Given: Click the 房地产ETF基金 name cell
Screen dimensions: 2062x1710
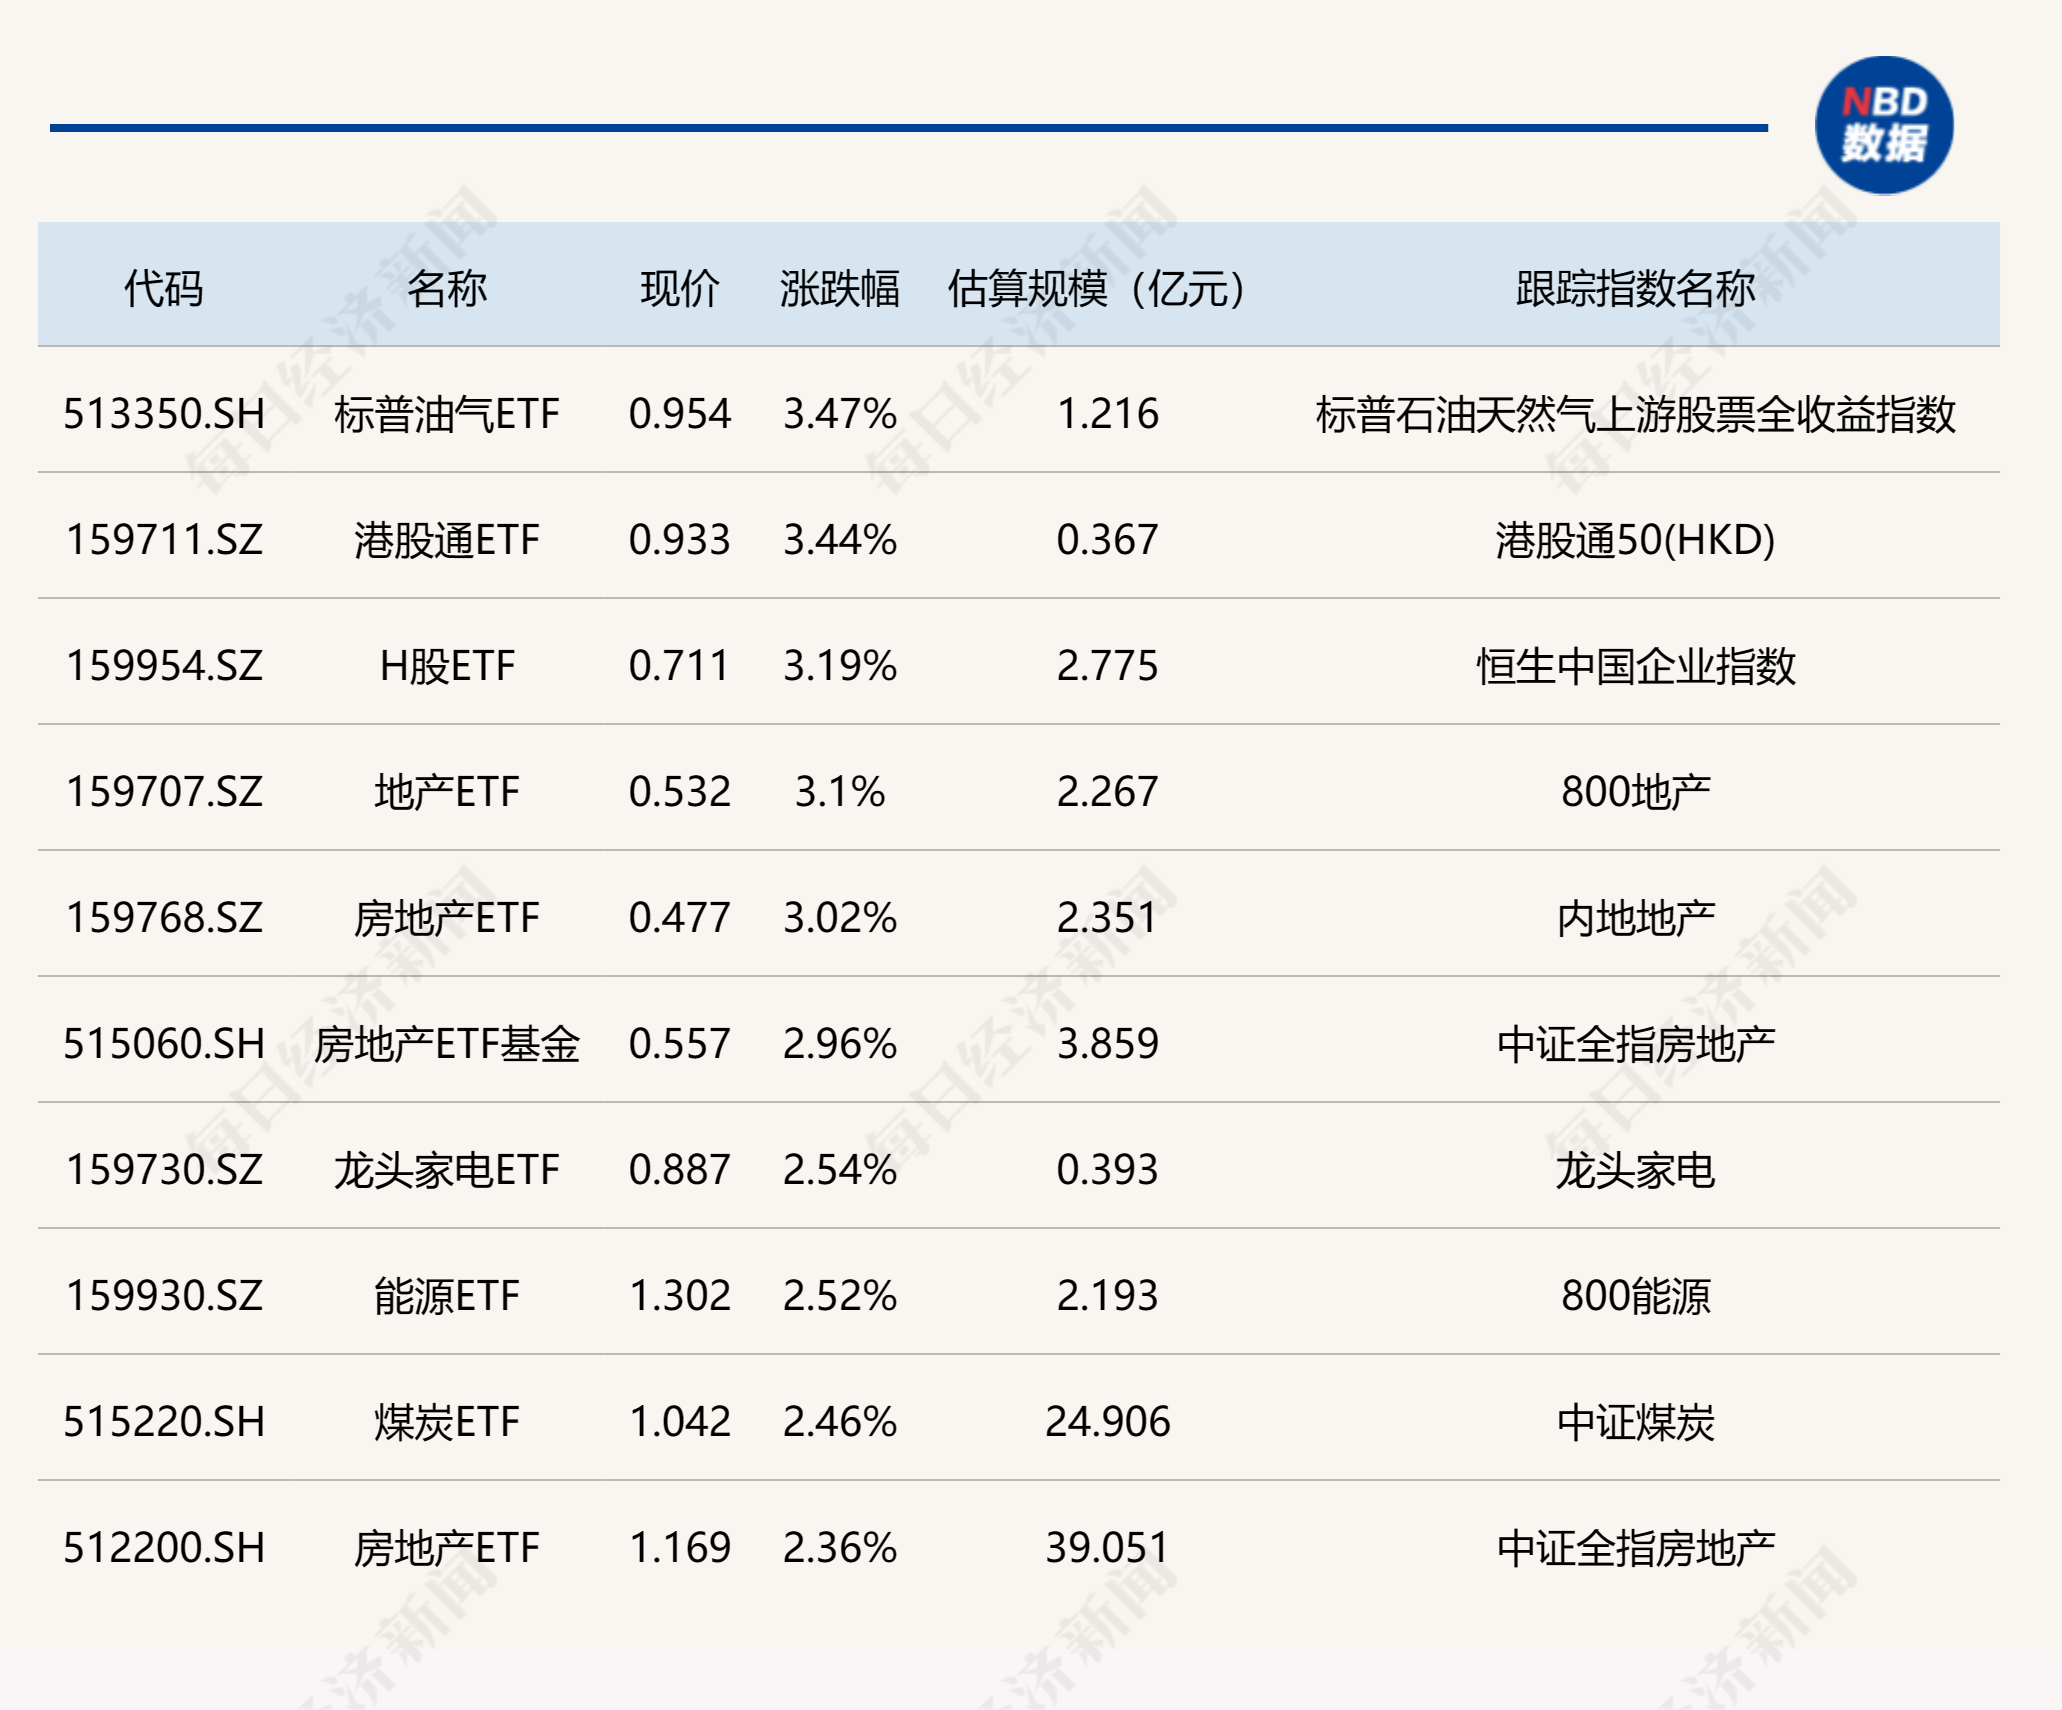Looking at the screenshot, I should pos(447,1044).
